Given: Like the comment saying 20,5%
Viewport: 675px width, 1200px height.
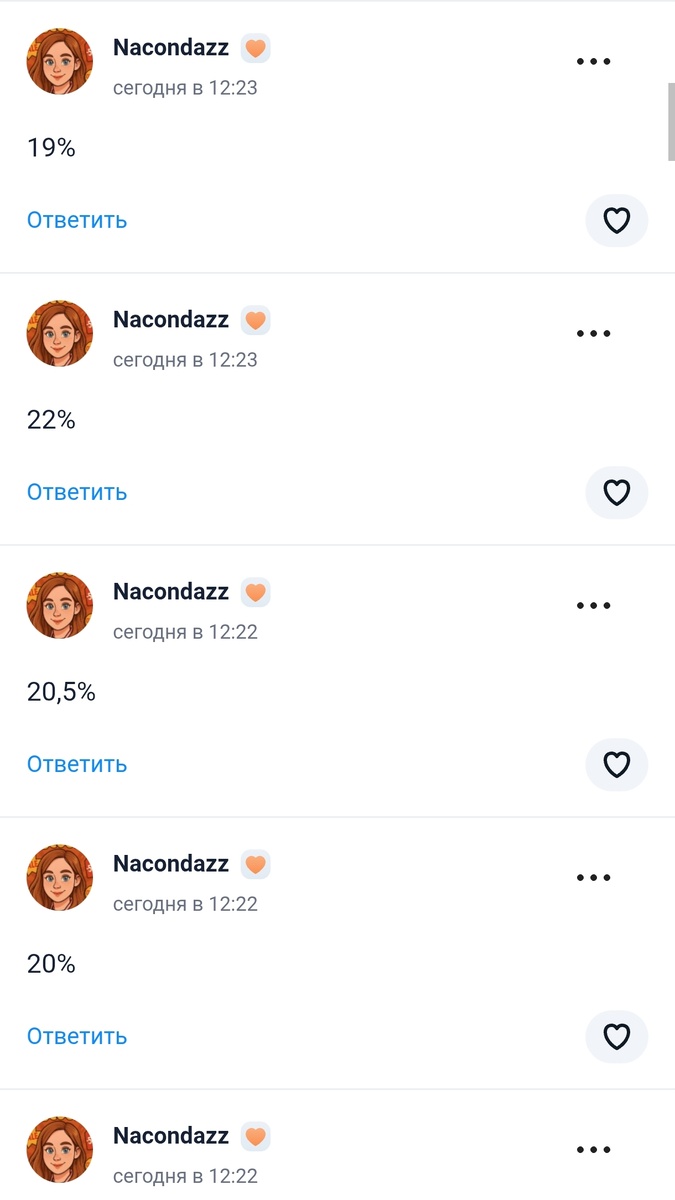Looking at the screenshot, I should pyautogui.click(x=616, y=764).
